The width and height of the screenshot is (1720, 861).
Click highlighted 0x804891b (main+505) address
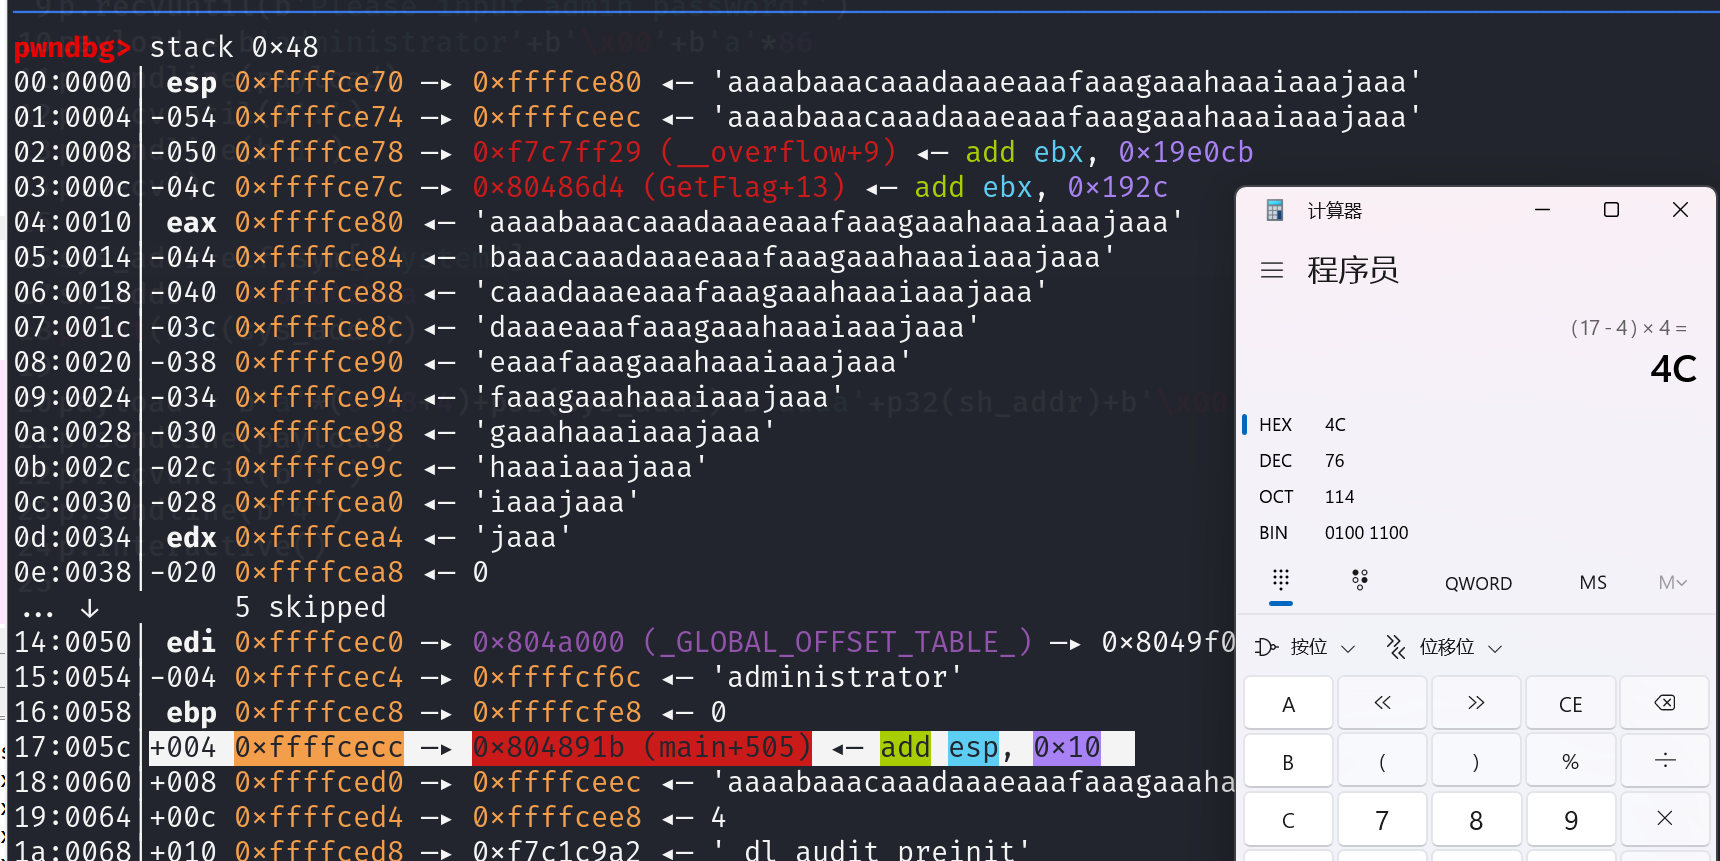click(642, 747)
